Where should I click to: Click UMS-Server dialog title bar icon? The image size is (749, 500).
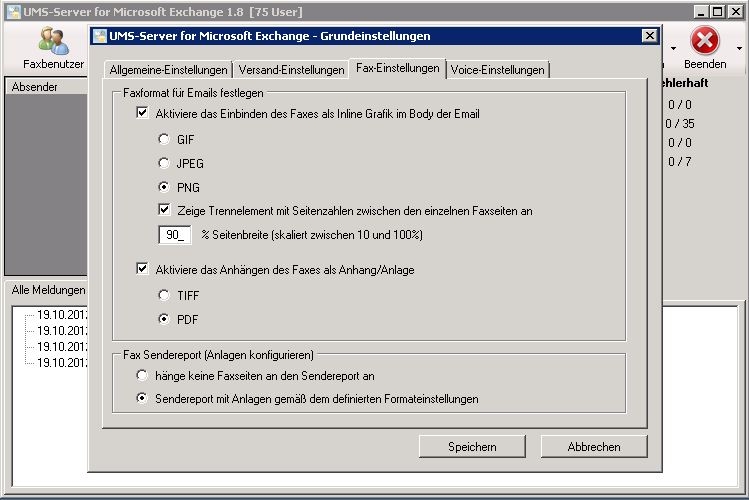100,36
